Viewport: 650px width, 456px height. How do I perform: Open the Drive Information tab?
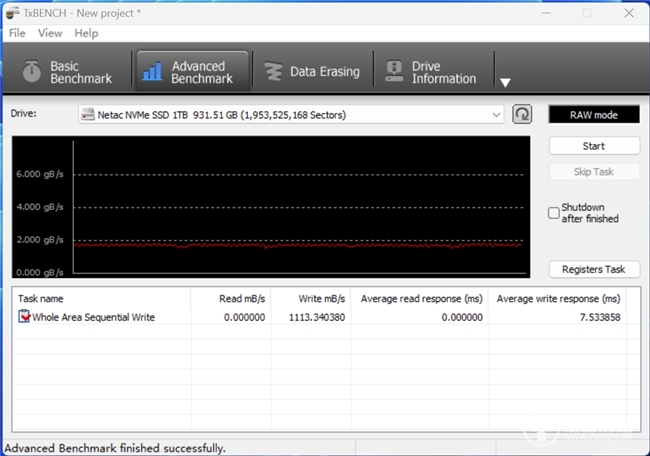pyautogui.click(x=433, y=72)
